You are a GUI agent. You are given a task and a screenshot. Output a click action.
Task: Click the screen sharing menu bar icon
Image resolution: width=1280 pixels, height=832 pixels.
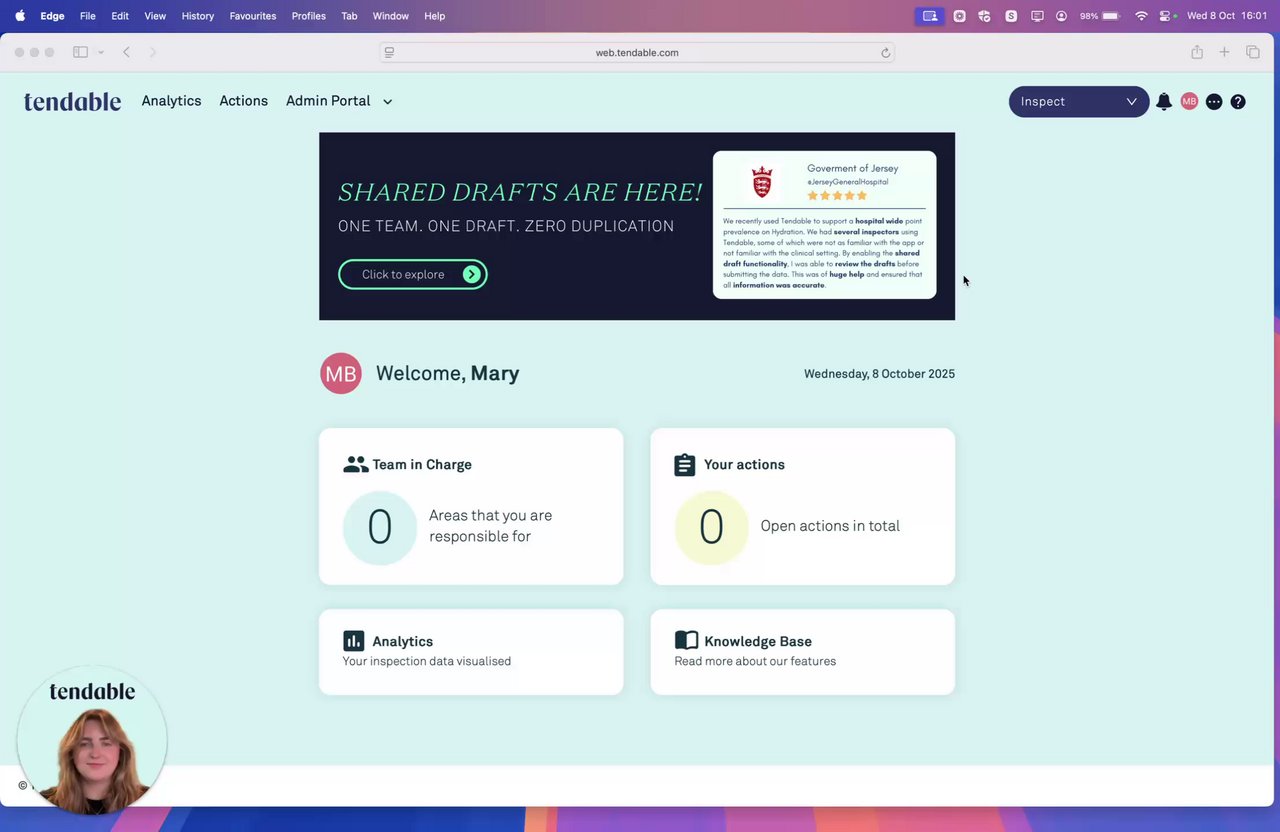click(930, 16)
